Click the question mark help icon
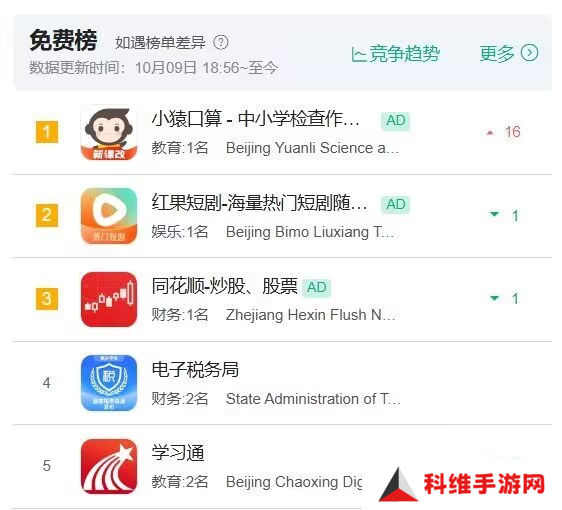 coord(221,42)
